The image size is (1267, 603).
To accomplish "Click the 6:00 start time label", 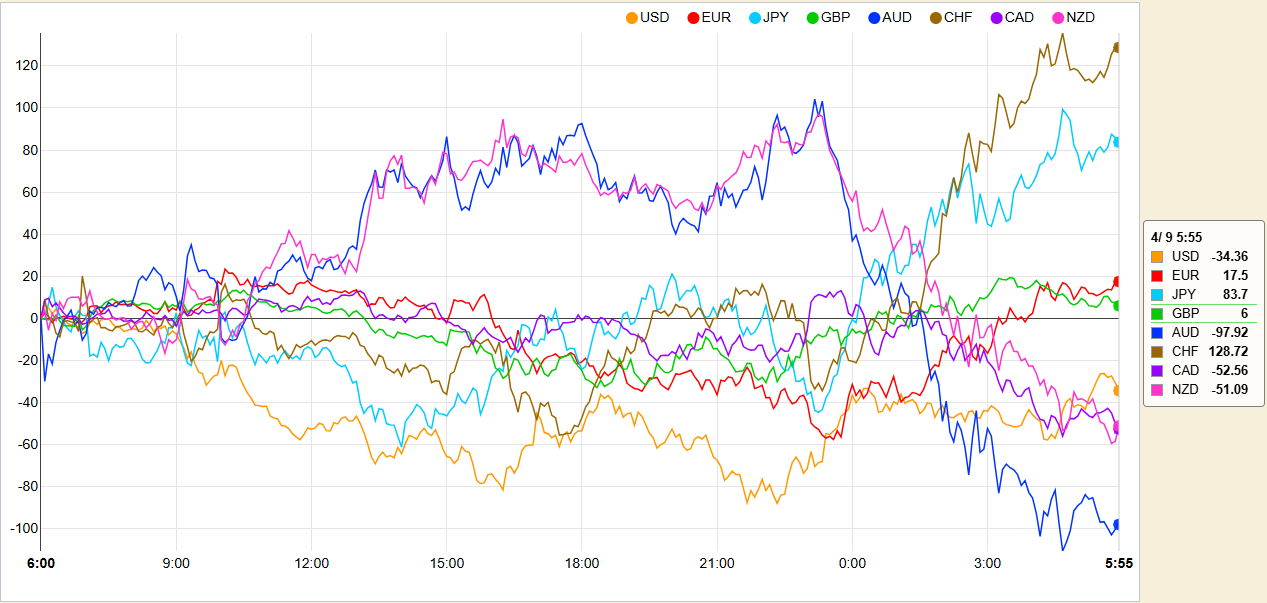I will point(41,564).
